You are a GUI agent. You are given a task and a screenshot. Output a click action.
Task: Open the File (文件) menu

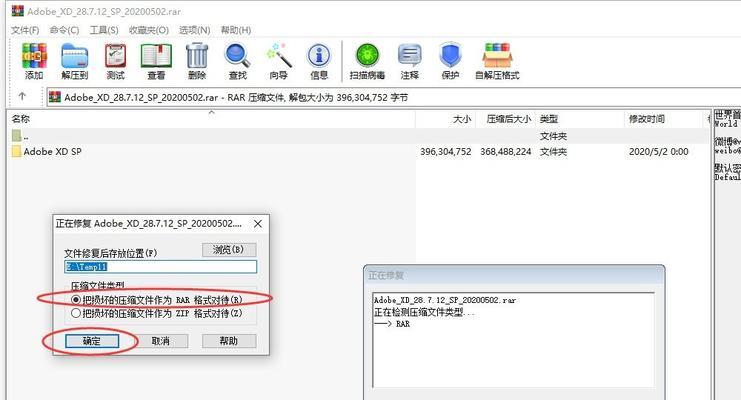point(25,30)
